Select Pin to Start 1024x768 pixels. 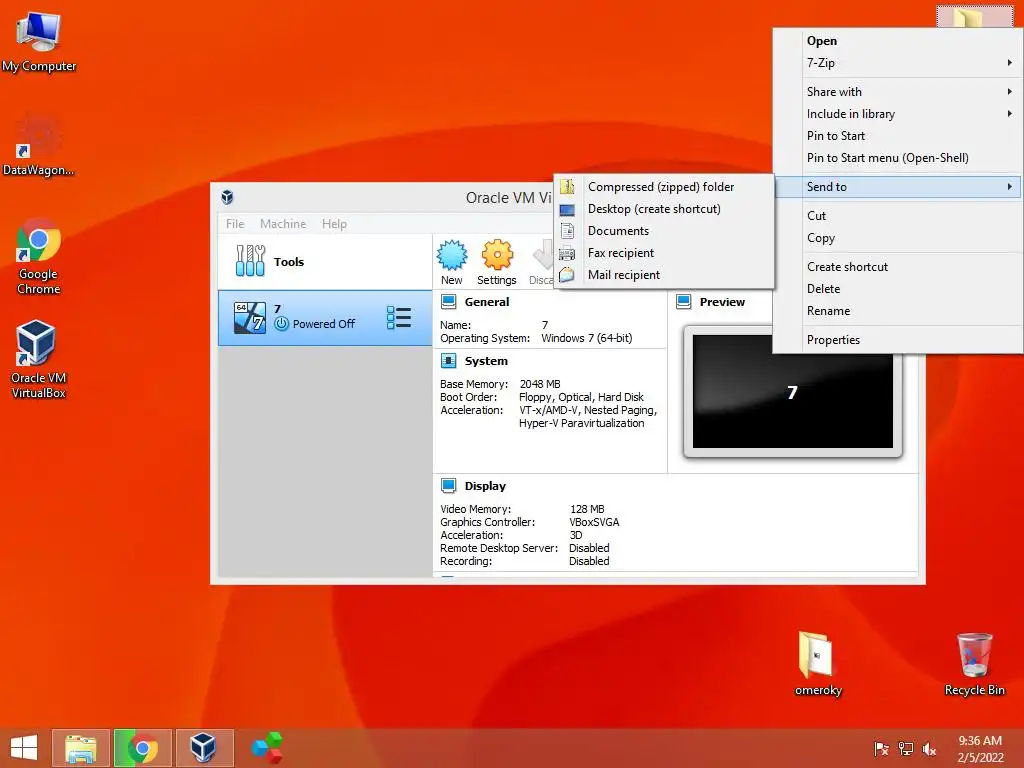click(x=897, y=136)
